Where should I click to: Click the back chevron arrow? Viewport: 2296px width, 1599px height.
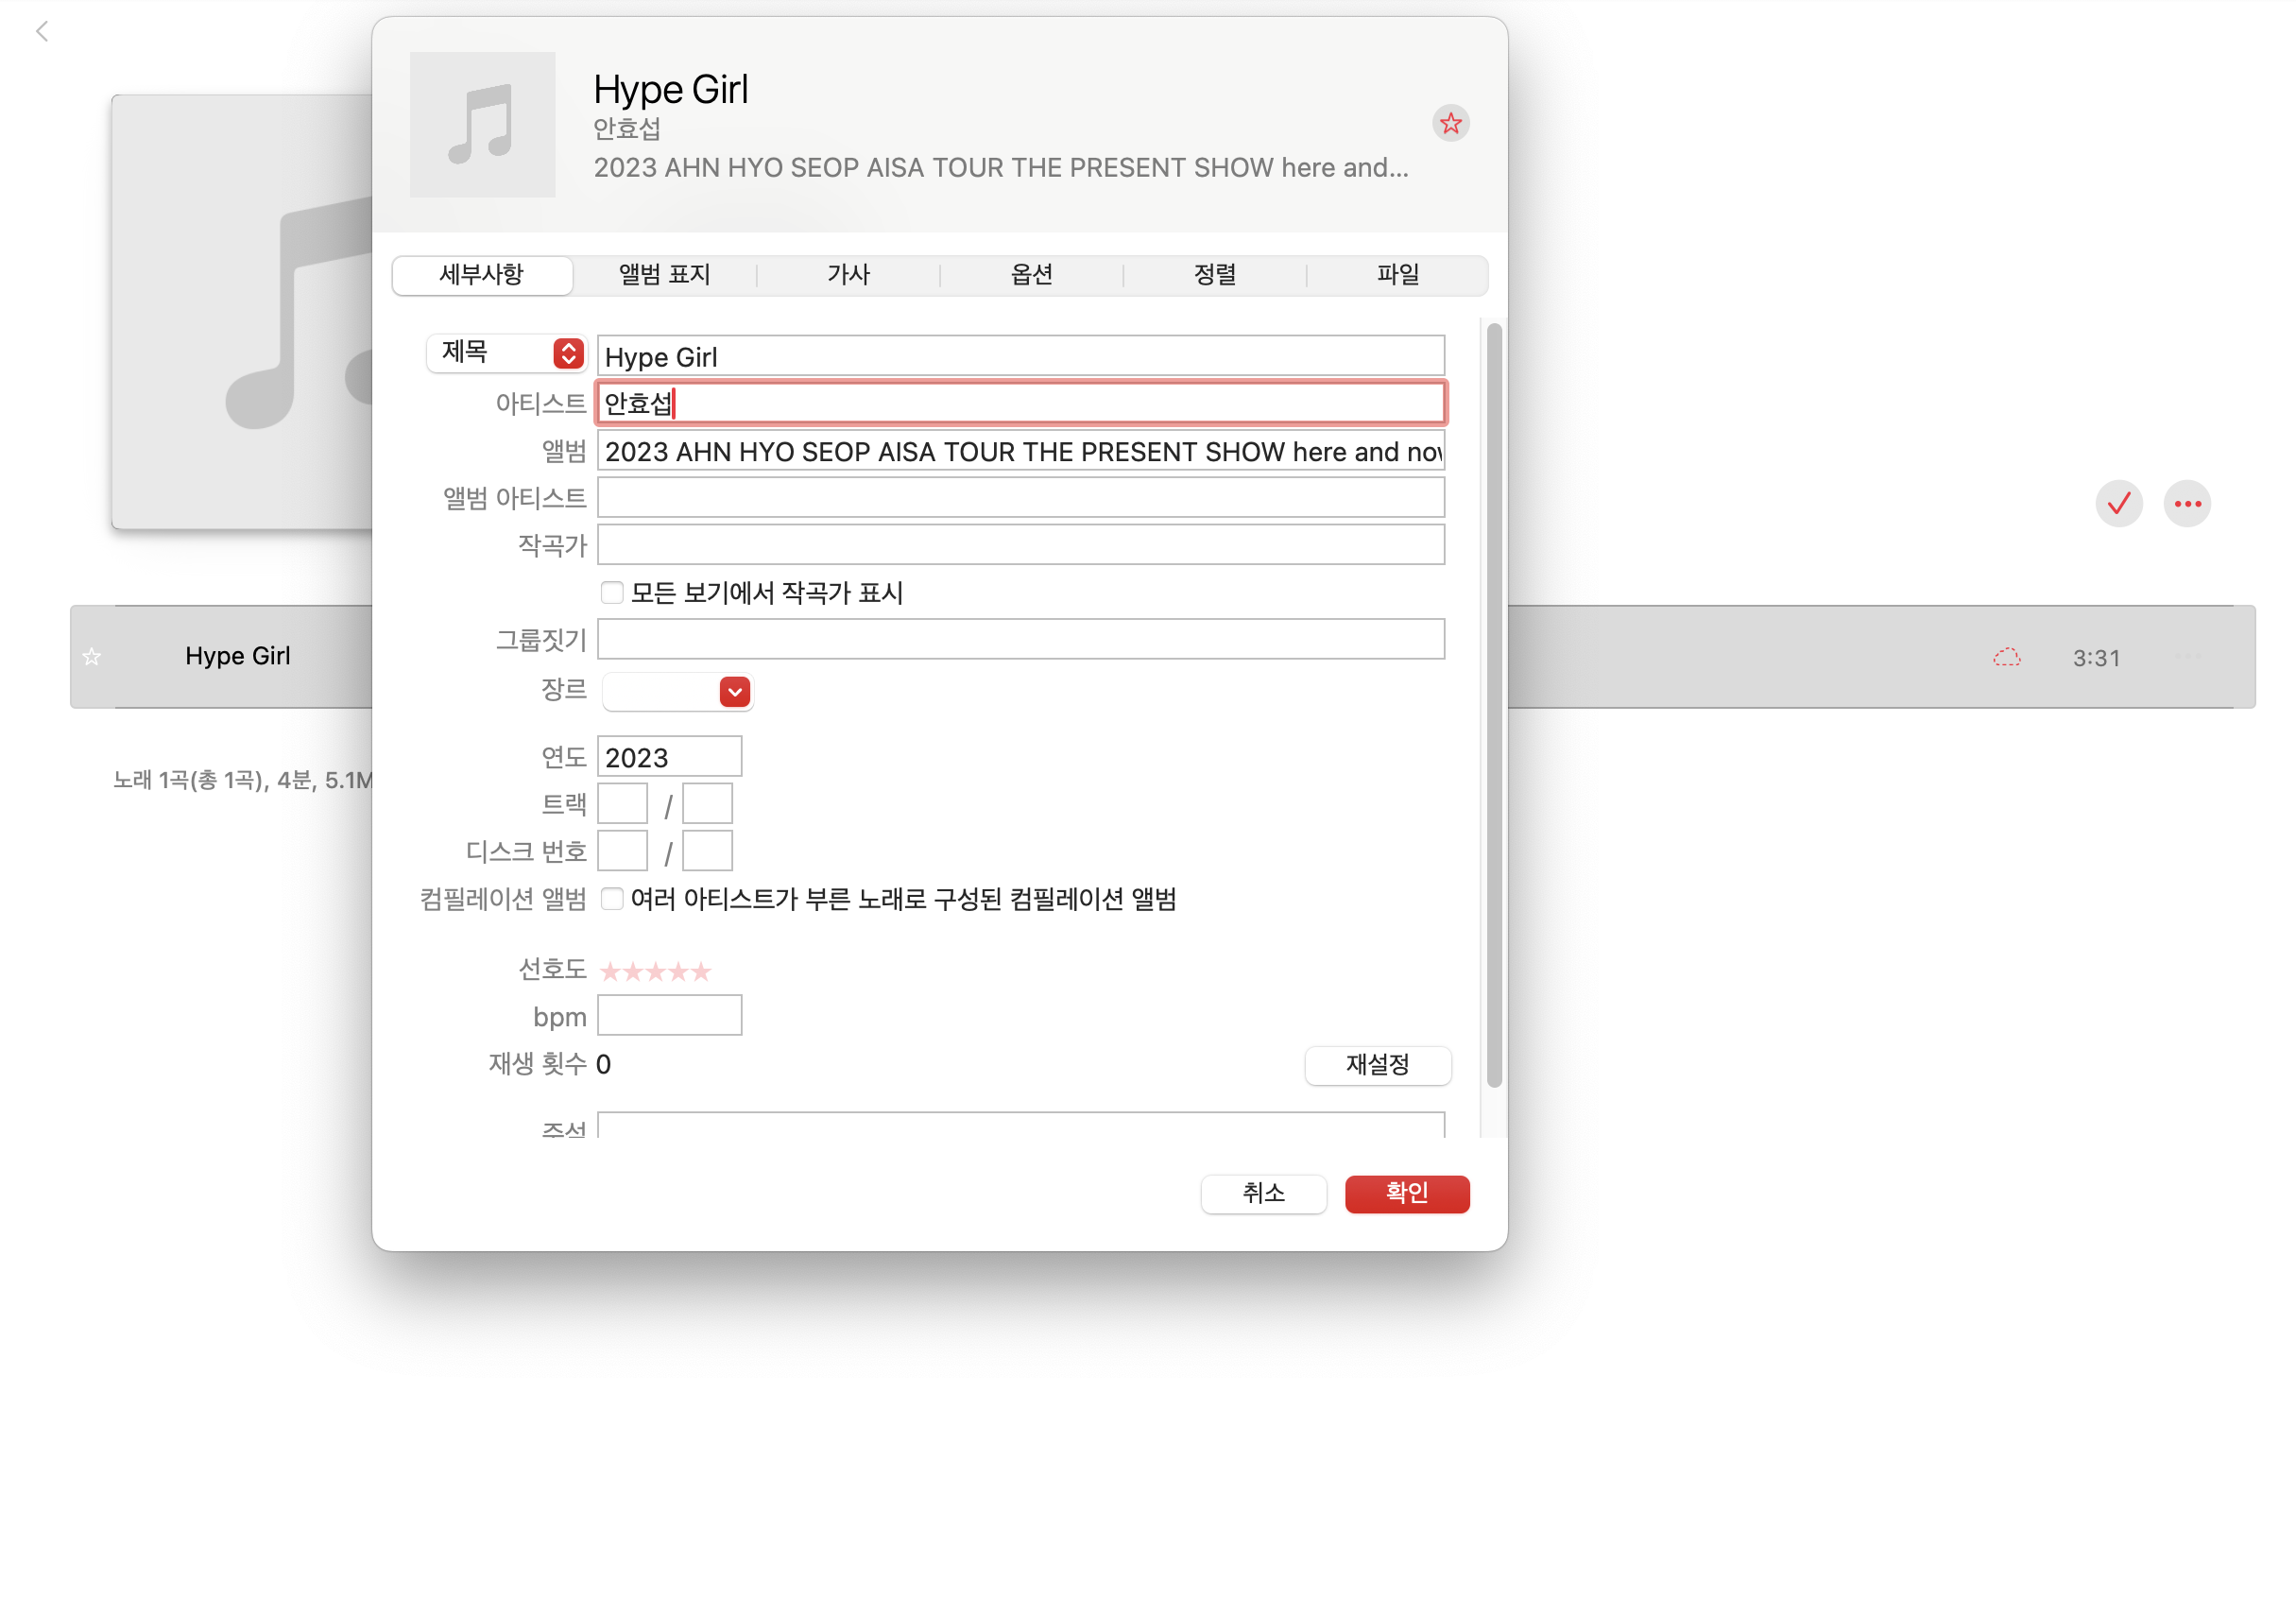42,31
